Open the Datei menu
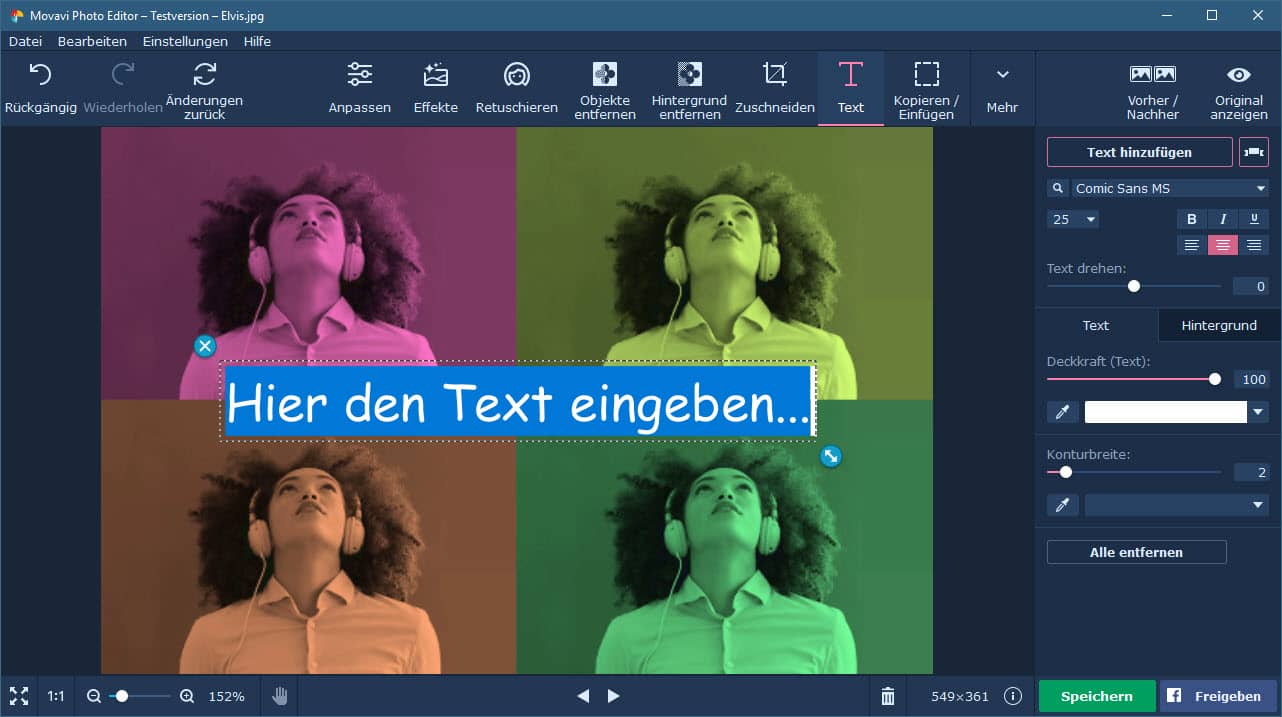Image resolution: width=1282 pixels, height=717 pixels. tap(25, 41)
